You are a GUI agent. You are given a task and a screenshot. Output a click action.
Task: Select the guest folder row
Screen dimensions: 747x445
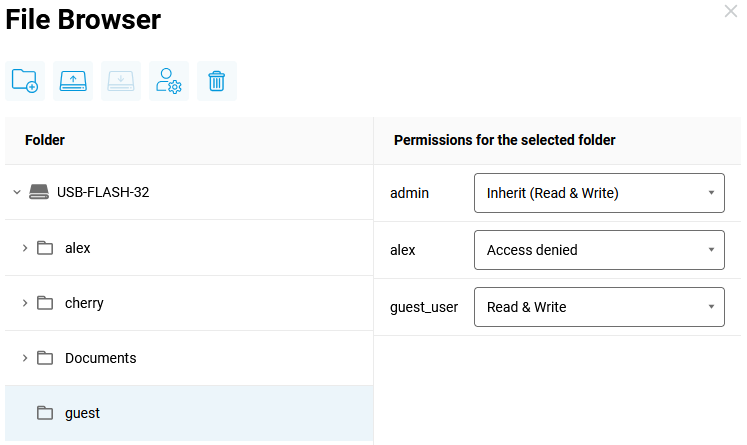pyautogui.click(x=189, y=413)
